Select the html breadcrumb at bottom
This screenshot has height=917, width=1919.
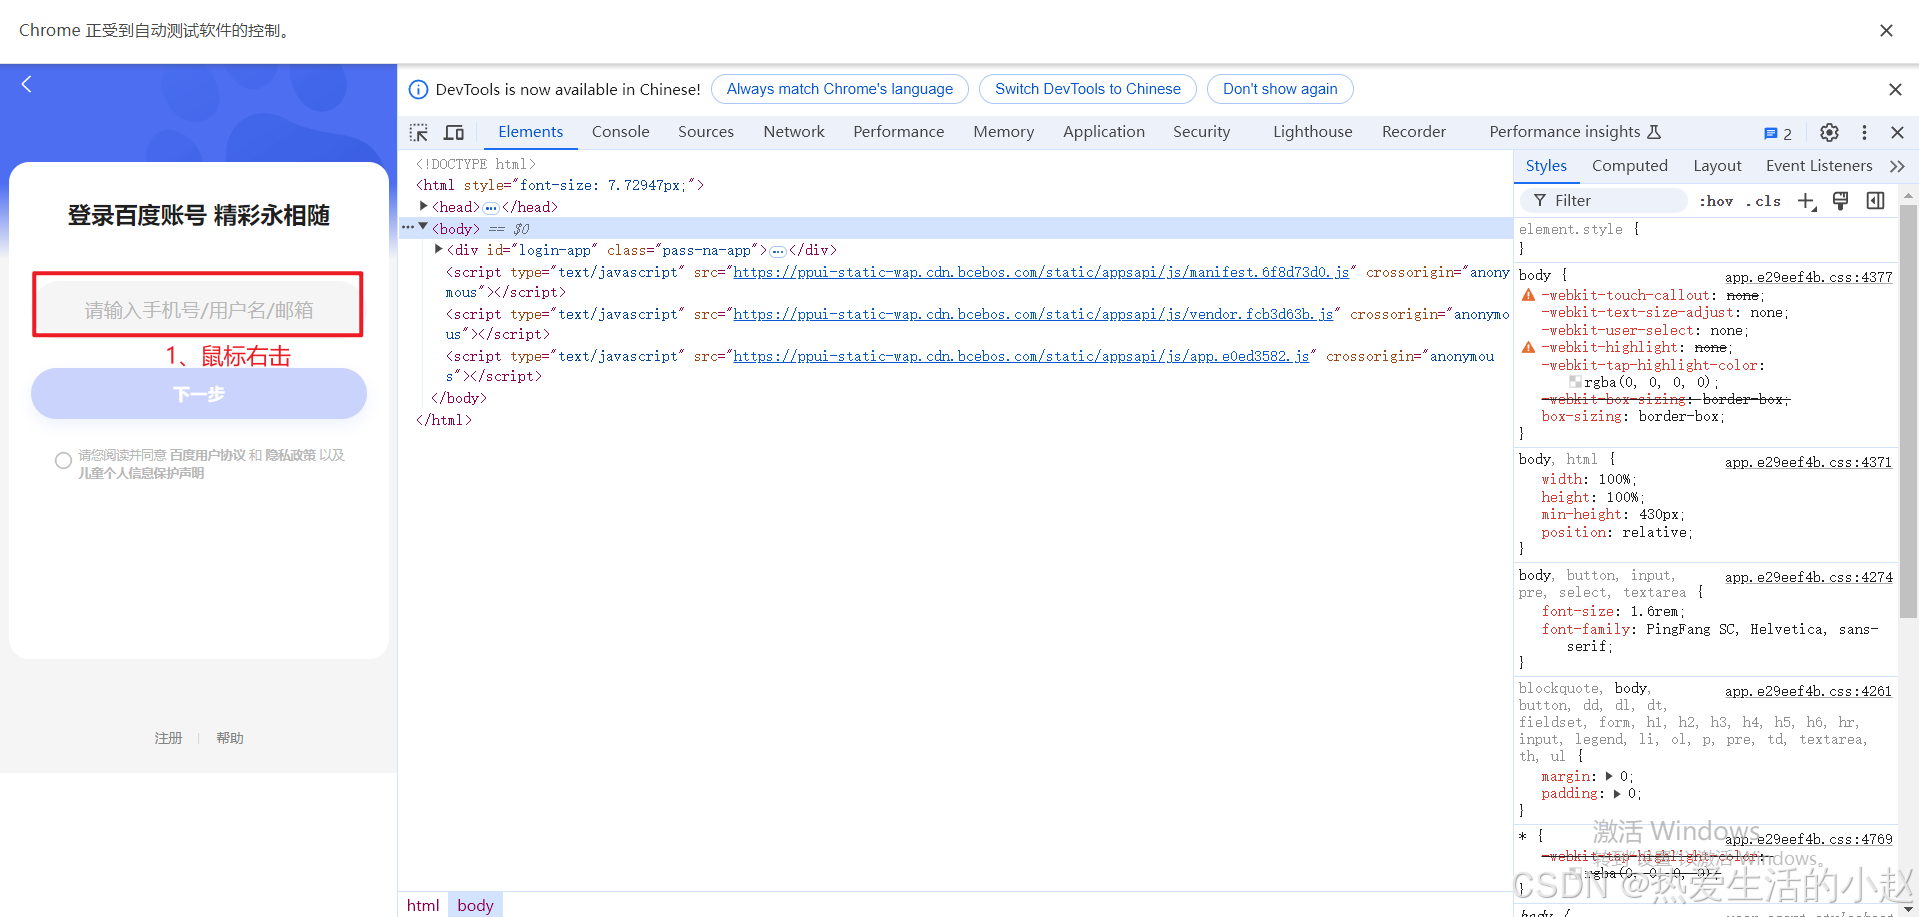coord(423,905)
